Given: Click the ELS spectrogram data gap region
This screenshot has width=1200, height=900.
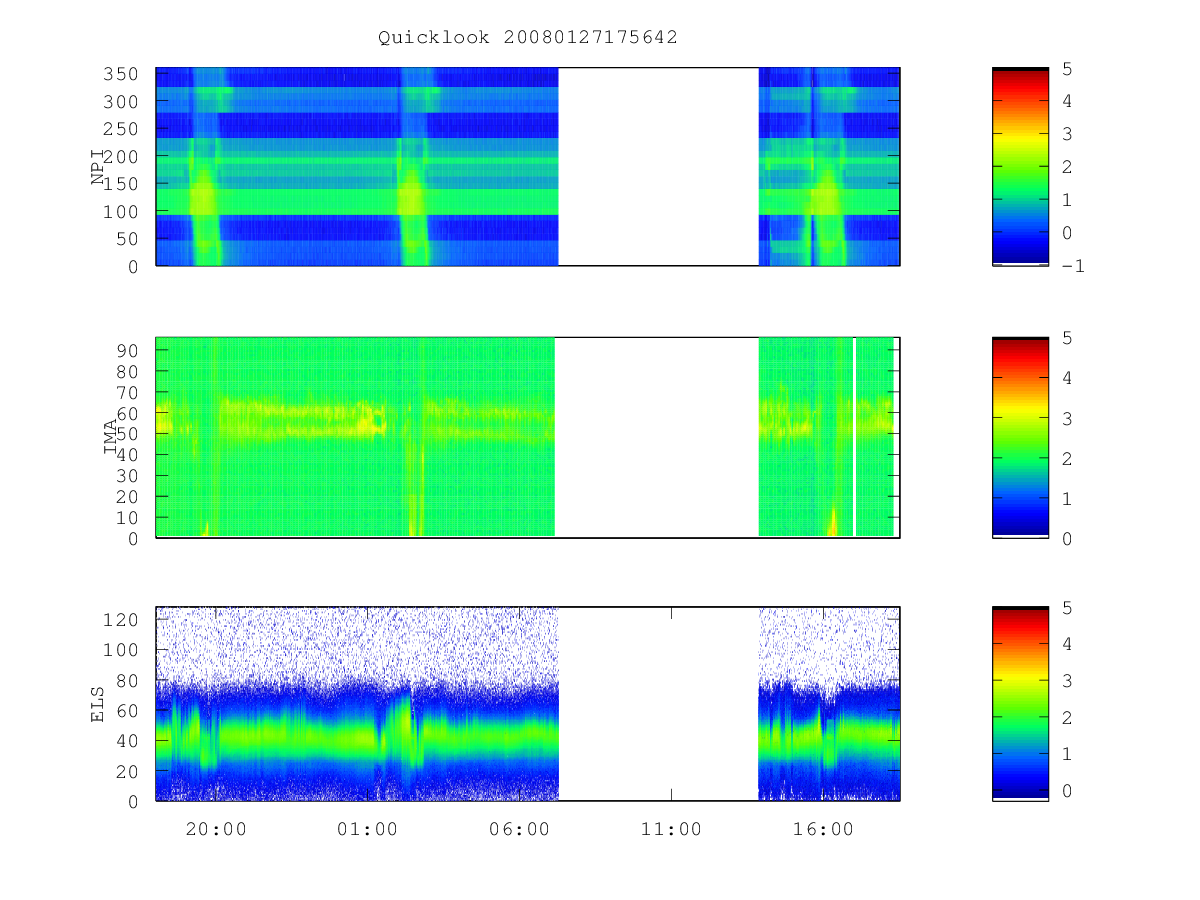Looking at the screenshot, I should click(x=658, y=704).
